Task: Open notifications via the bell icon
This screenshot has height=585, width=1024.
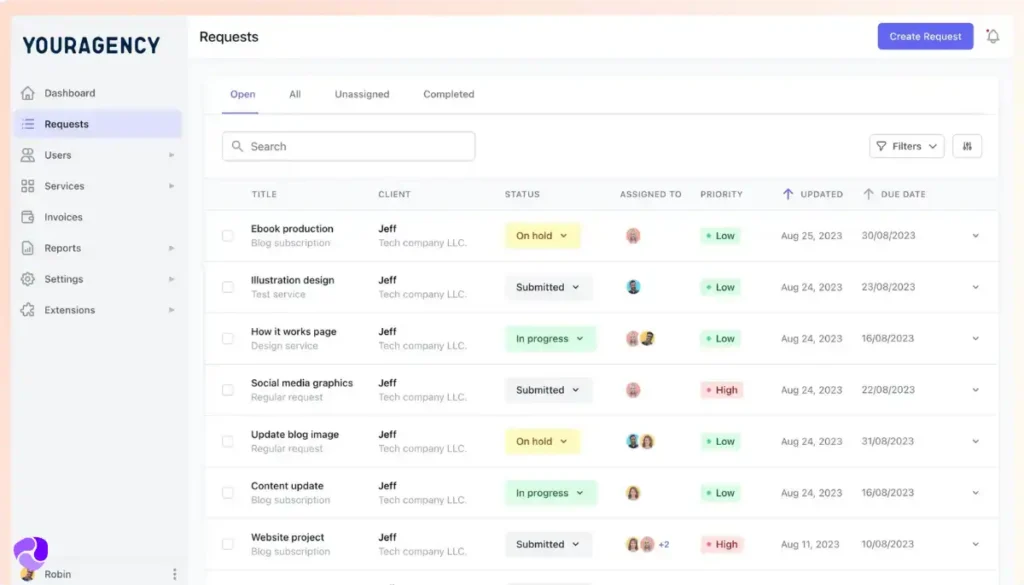Action: point(992,35)
